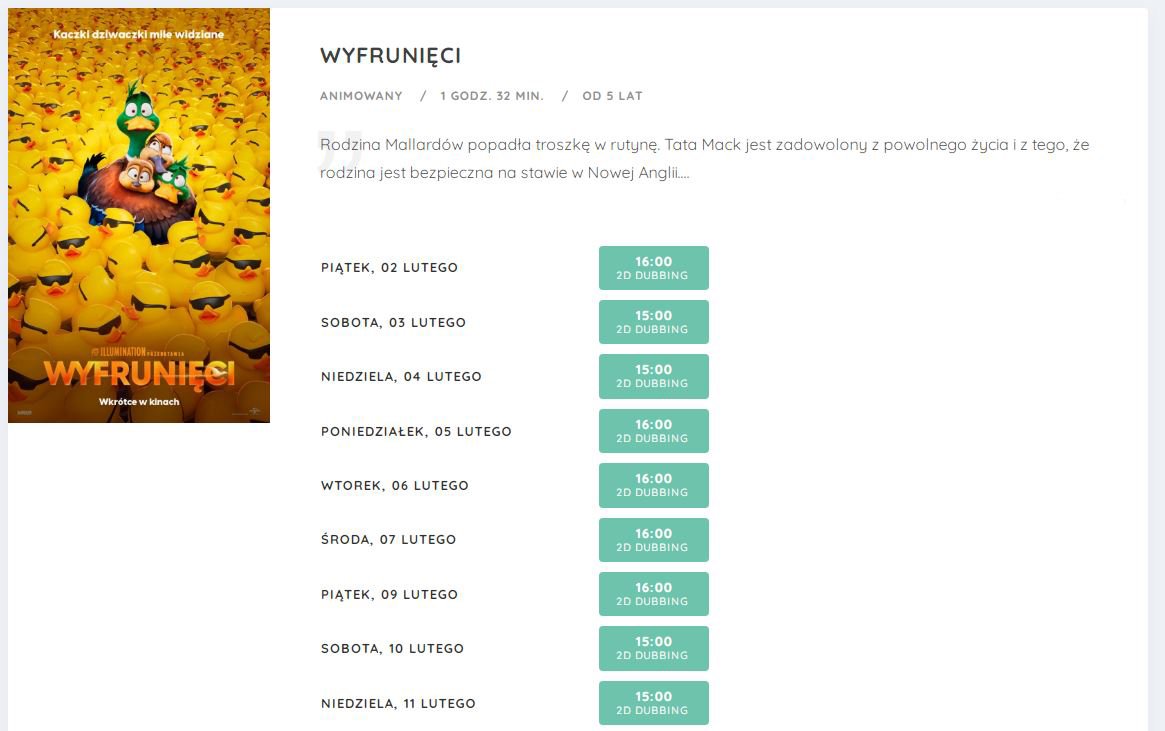This screenshot has height=731, width=1165.
Task: Select the 16:00 showing on Piątek, 02 lutego
Action: 654,268
